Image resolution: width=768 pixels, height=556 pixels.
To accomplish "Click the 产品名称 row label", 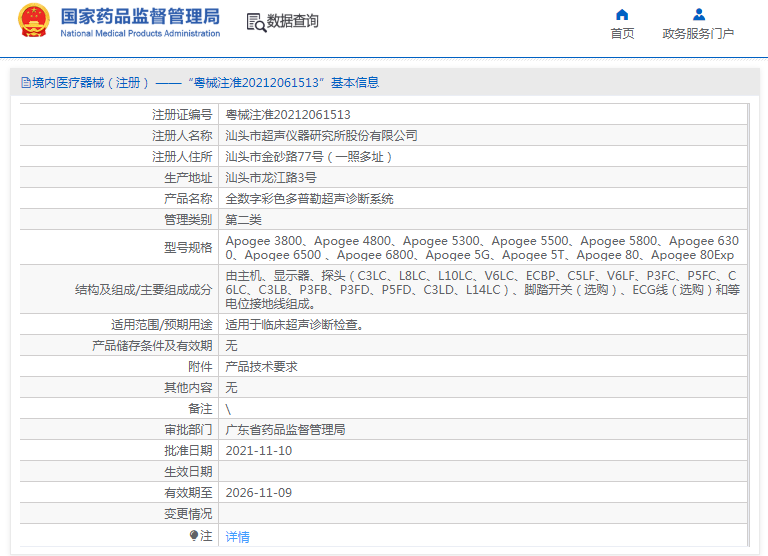I will click(188, 199).
